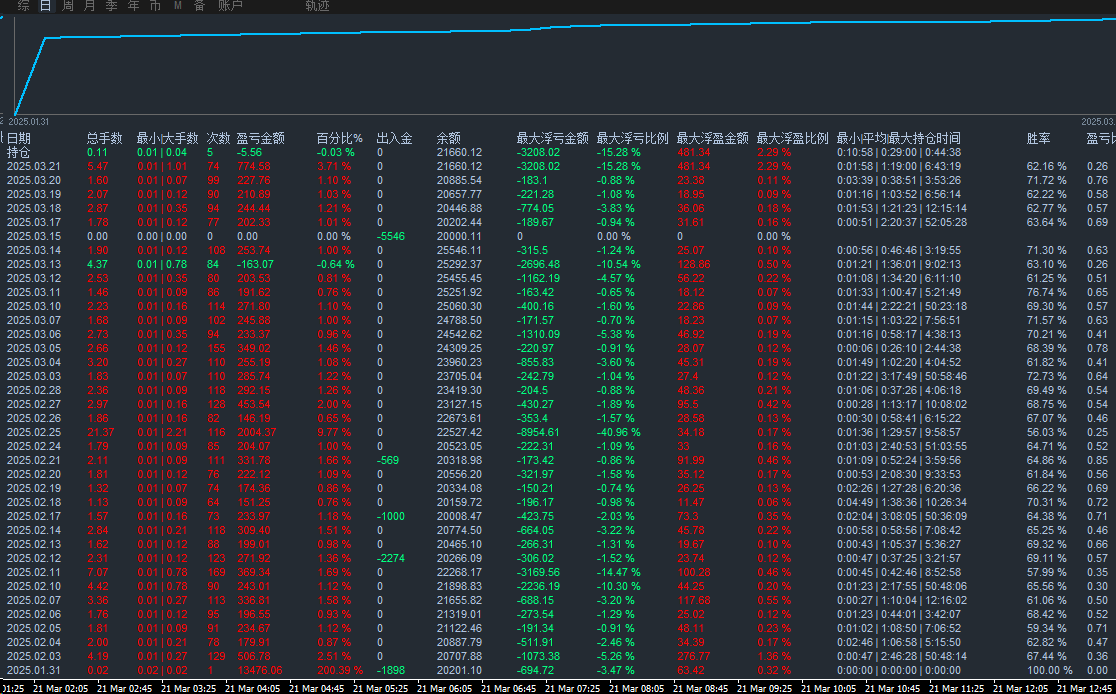Click the 2025.02.25 date cell
This screenshot has height=694, width=1116.
[x=33, y=432]
